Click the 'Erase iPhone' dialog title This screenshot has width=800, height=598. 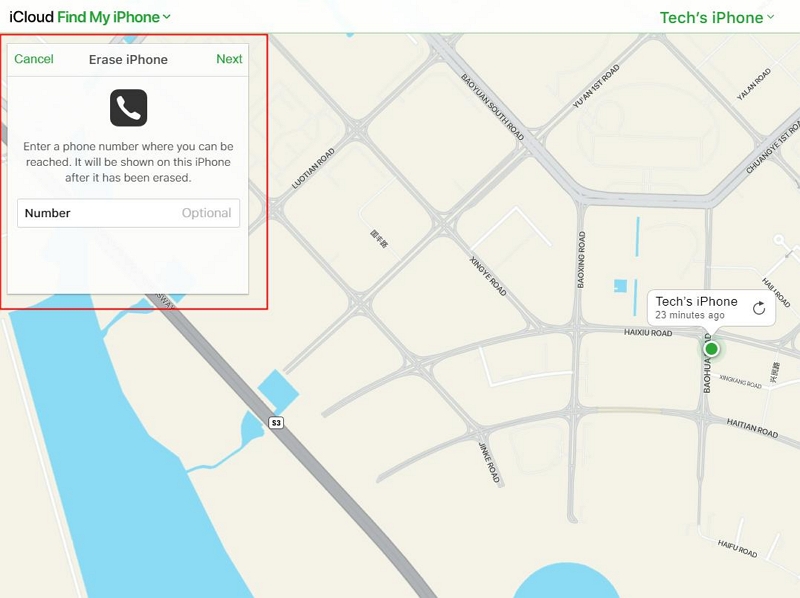click(128, 60)
